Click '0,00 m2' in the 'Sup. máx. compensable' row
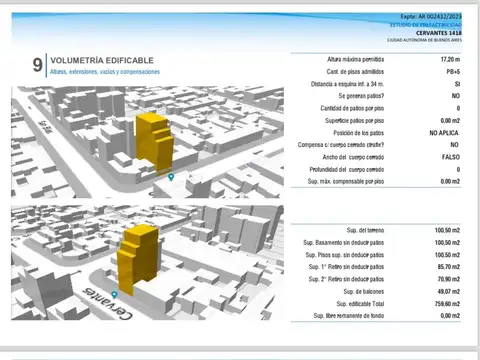Screen dimensions: 480x360 point(450,181)
